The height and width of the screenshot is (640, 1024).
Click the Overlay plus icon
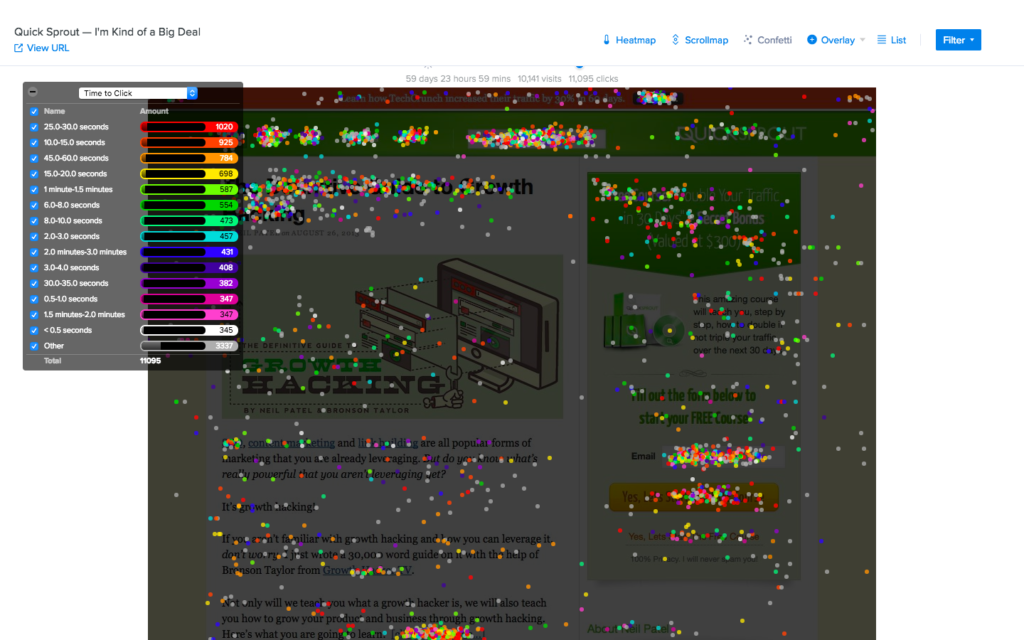(x=812, y=40)
